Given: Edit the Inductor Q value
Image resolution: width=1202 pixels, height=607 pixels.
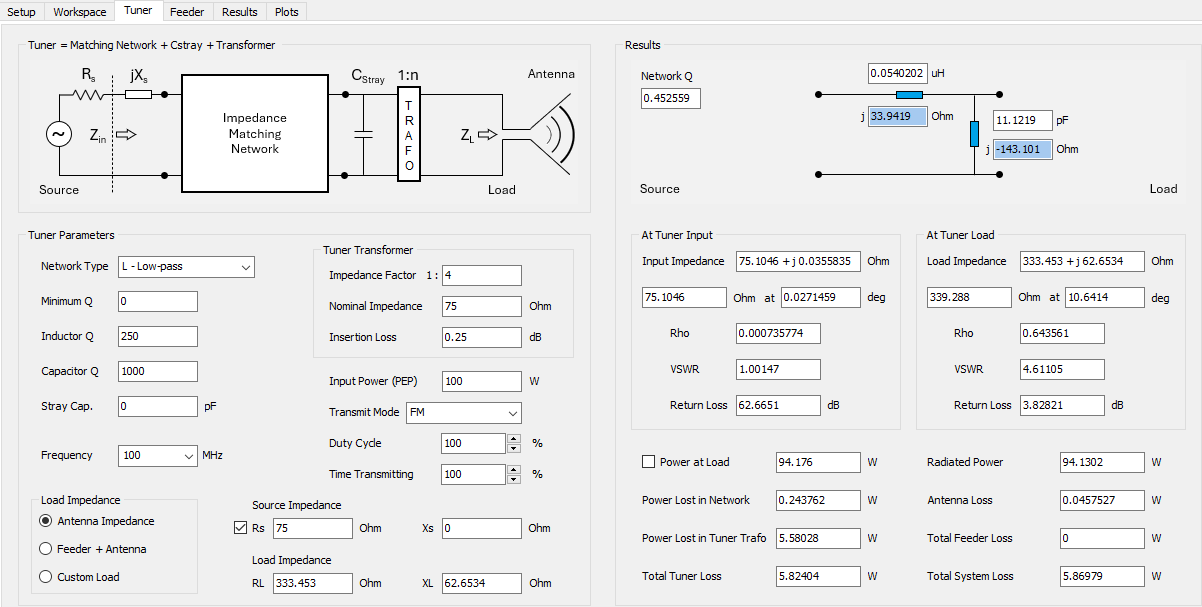Looking at the screenshot, I should point(158,337).
